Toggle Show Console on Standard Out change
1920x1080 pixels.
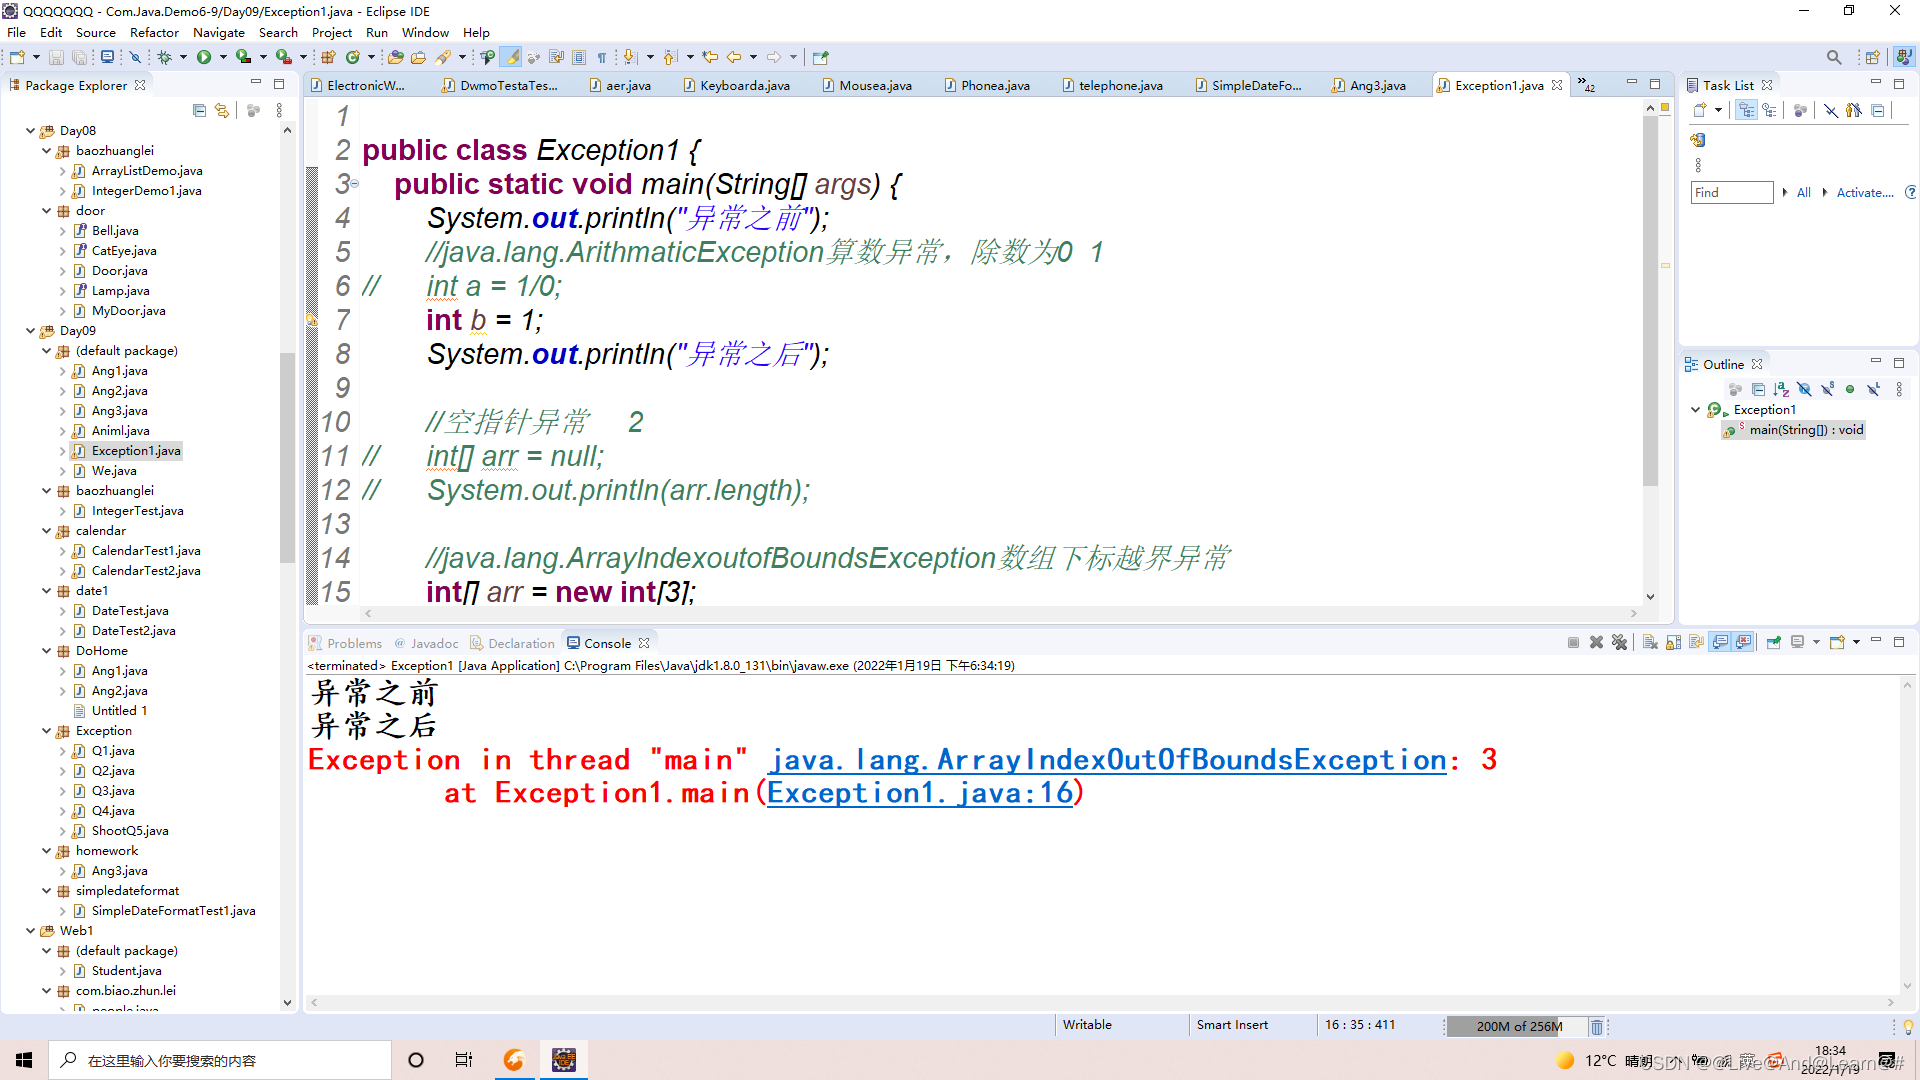(1720, 642)
